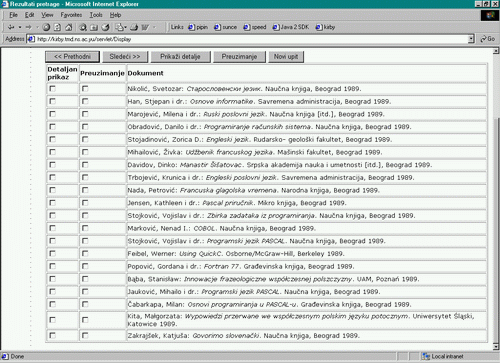Click the Go button beside the address bar
Image resolution: width=500 pixels, height=363 pixels.
tap(487, 39)
